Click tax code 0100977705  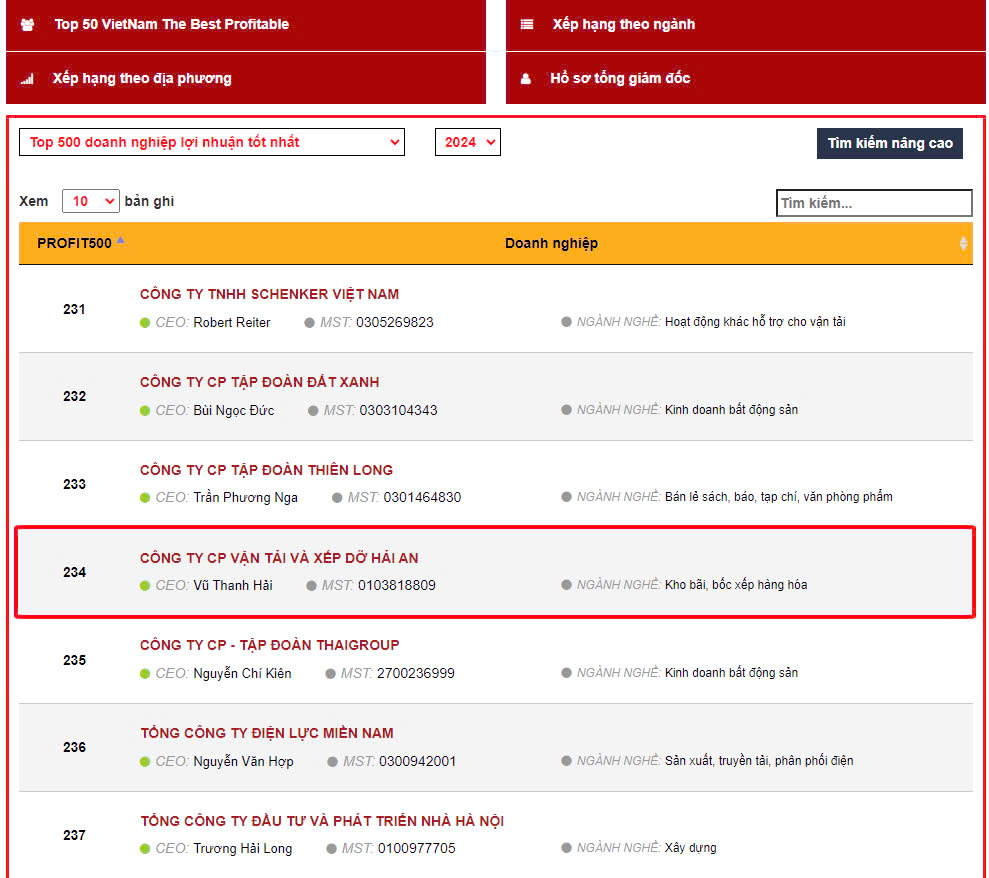[x=416, y=849]
